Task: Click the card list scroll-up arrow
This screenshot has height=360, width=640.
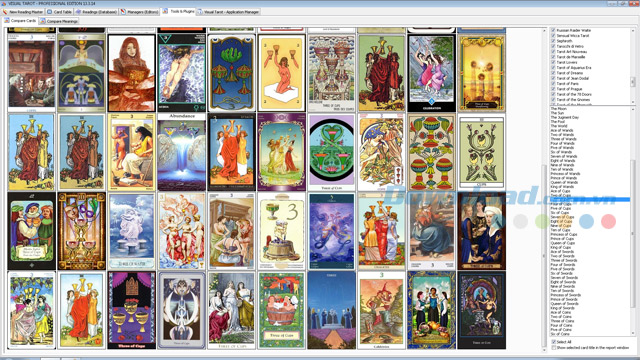Action: click(633, 109)
